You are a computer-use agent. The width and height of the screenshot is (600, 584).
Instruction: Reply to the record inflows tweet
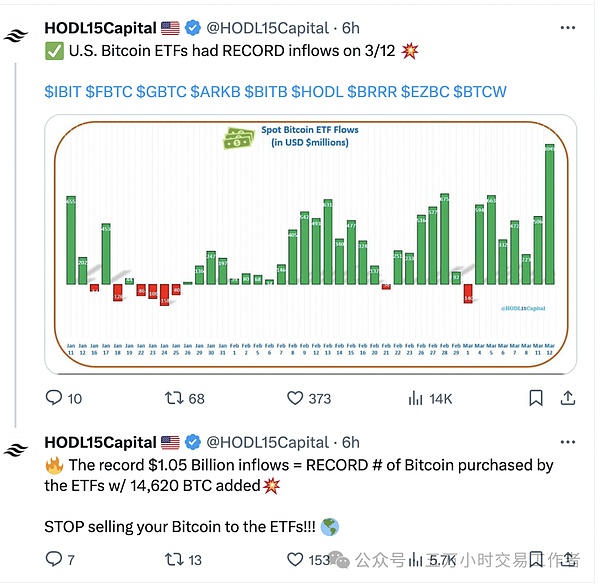point(55,398)
